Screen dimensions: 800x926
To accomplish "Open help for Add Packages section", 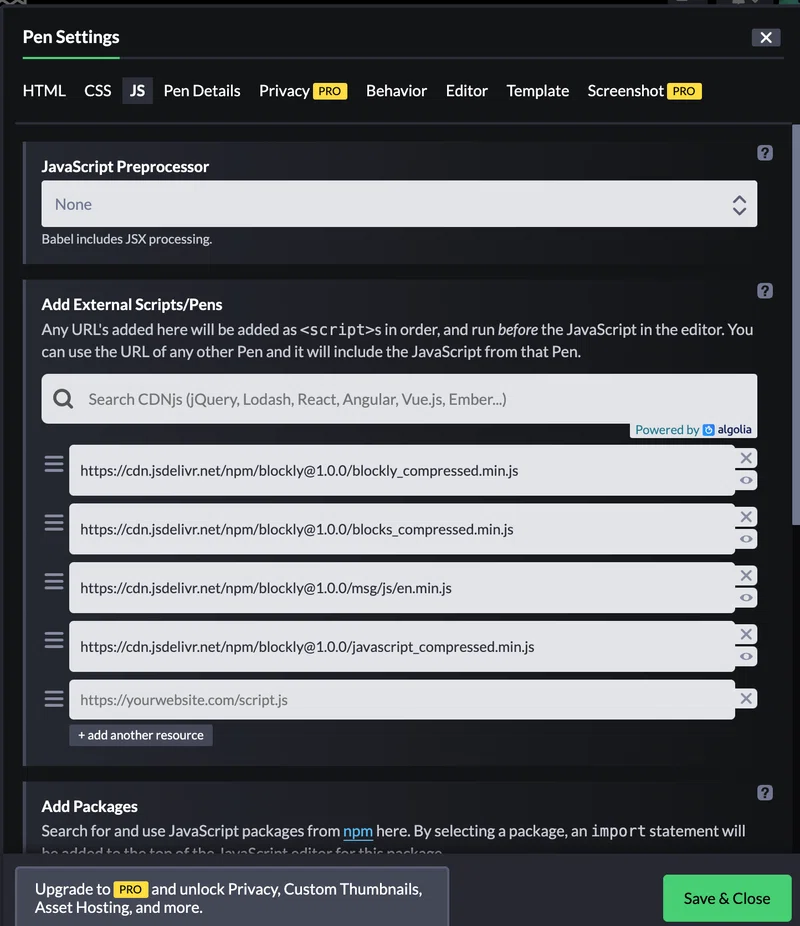I will point(765,793).
